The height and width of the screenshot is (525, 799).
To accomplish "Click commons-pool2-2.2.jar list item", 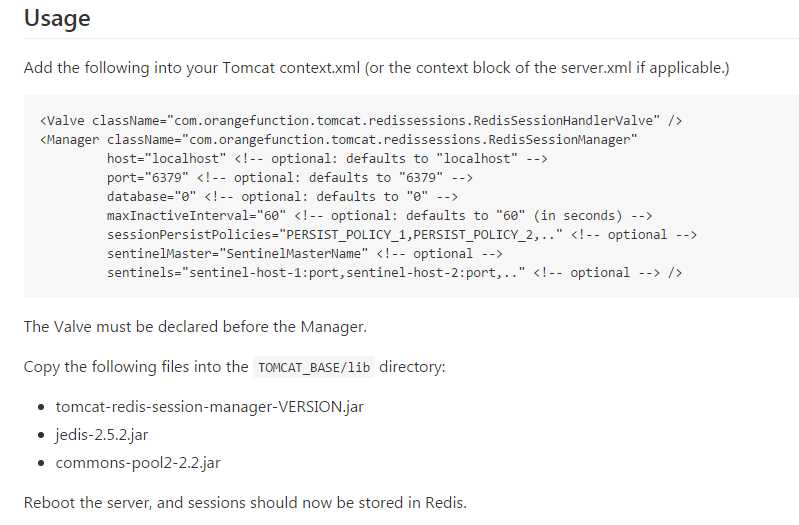I will (138, 463).
